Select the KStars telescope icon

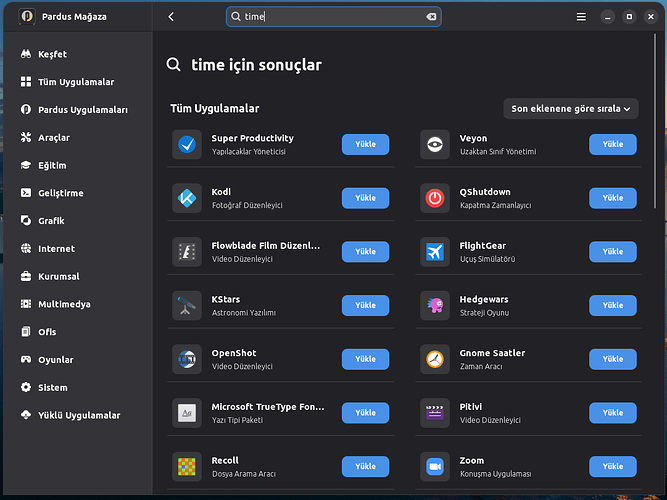[x=186, y=305]
